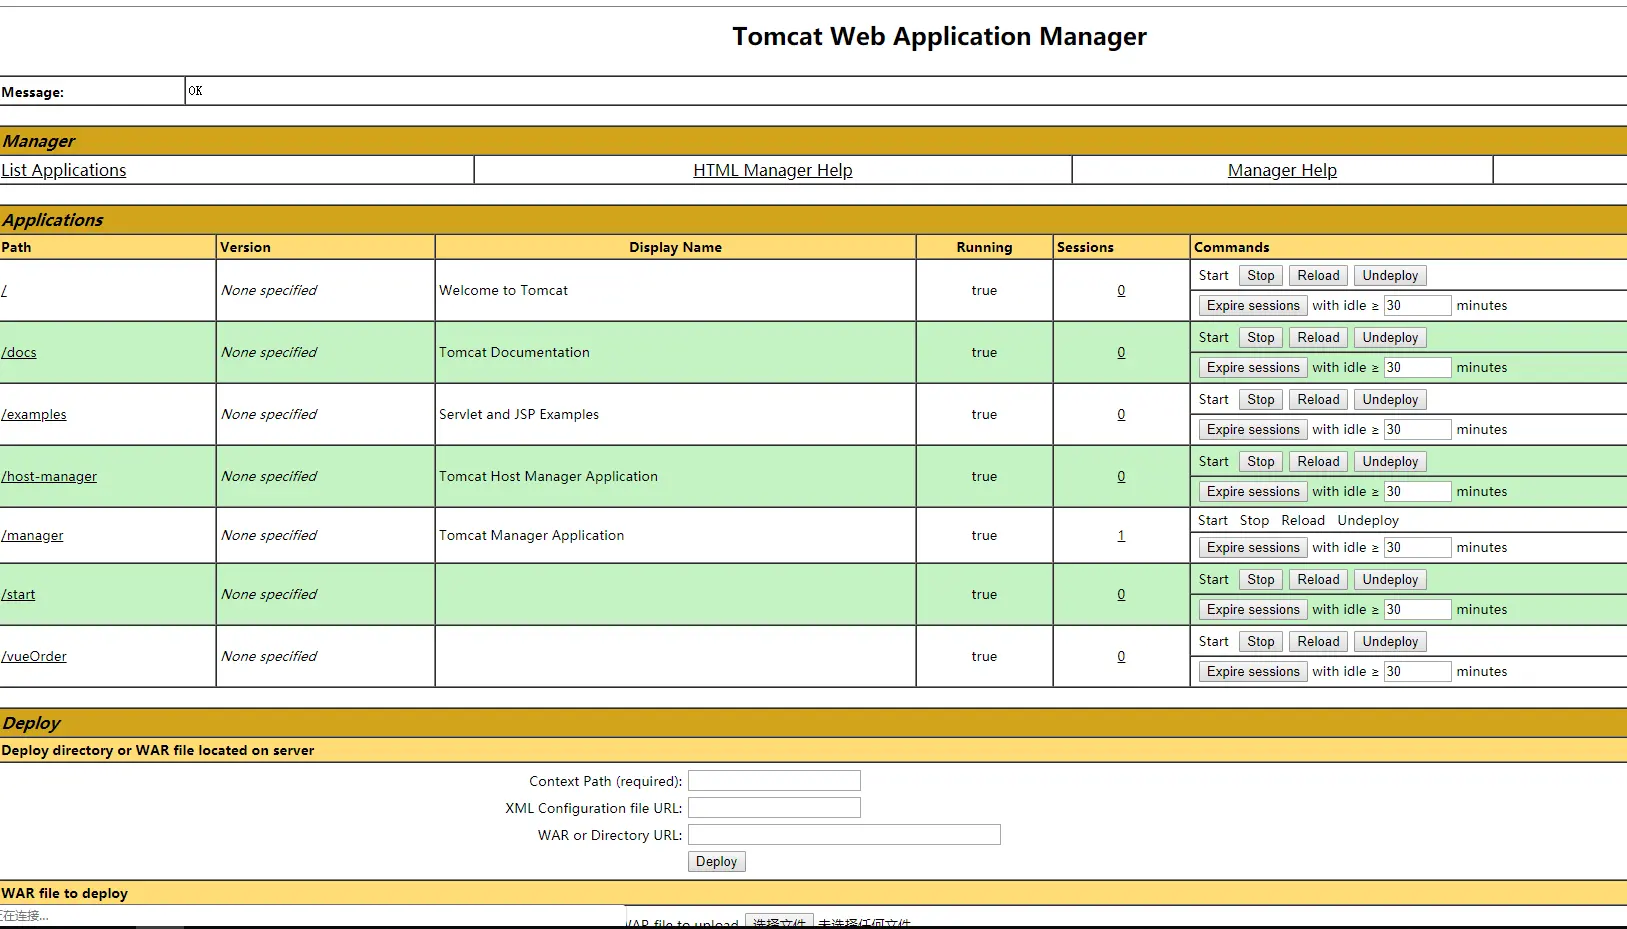Open the /vueOrder application path
The width and height of the screenshot is (1627, 929).
pos(34,657)
